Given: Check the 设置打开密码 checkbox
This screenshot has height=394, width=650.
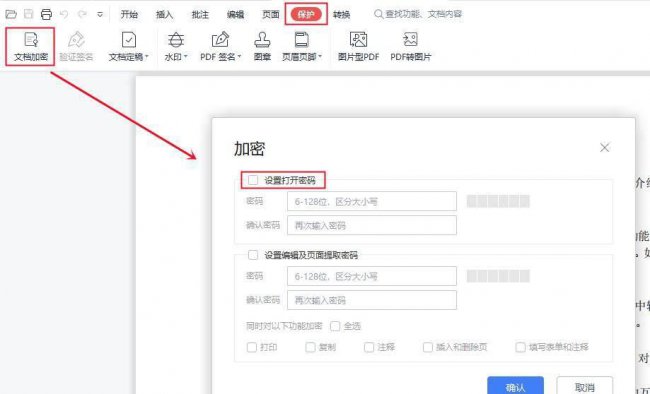Looking at the screenshot, I should (x=253, y=180).
